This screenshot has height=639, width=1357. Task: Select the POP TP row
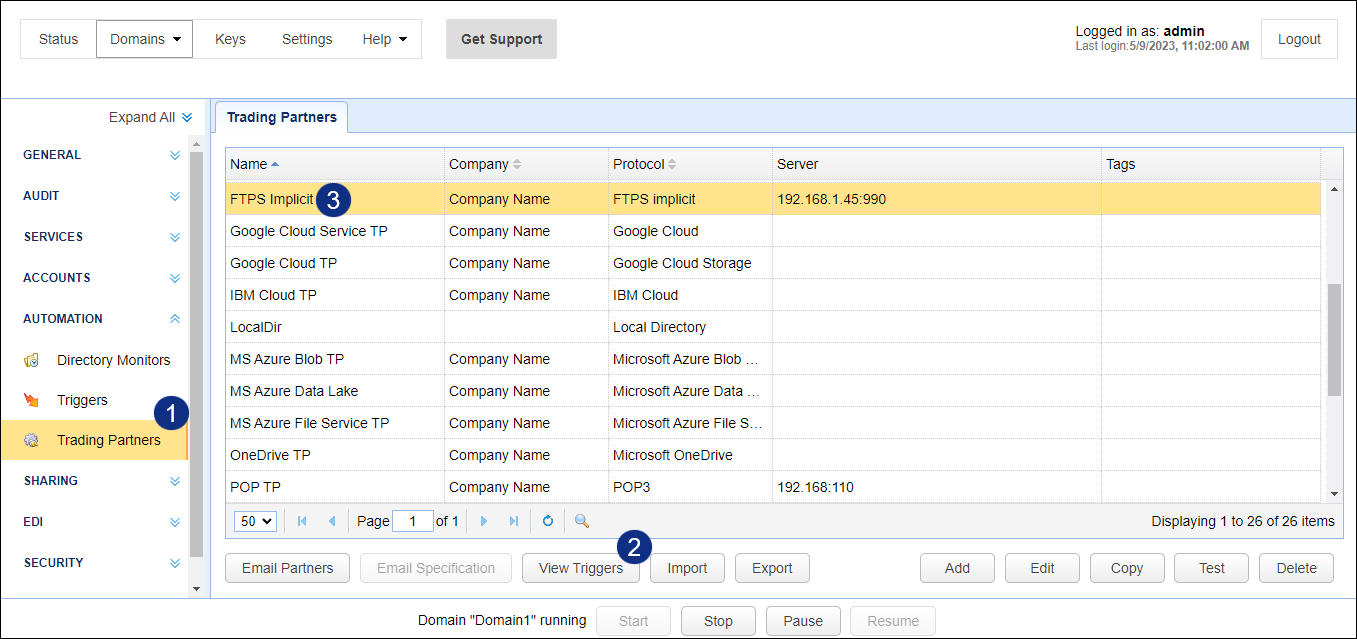point(773,487)
